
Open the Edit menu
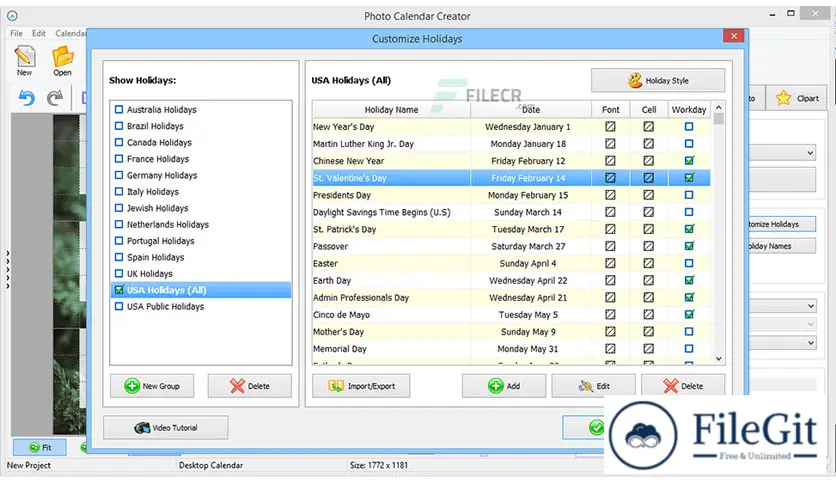39,33
